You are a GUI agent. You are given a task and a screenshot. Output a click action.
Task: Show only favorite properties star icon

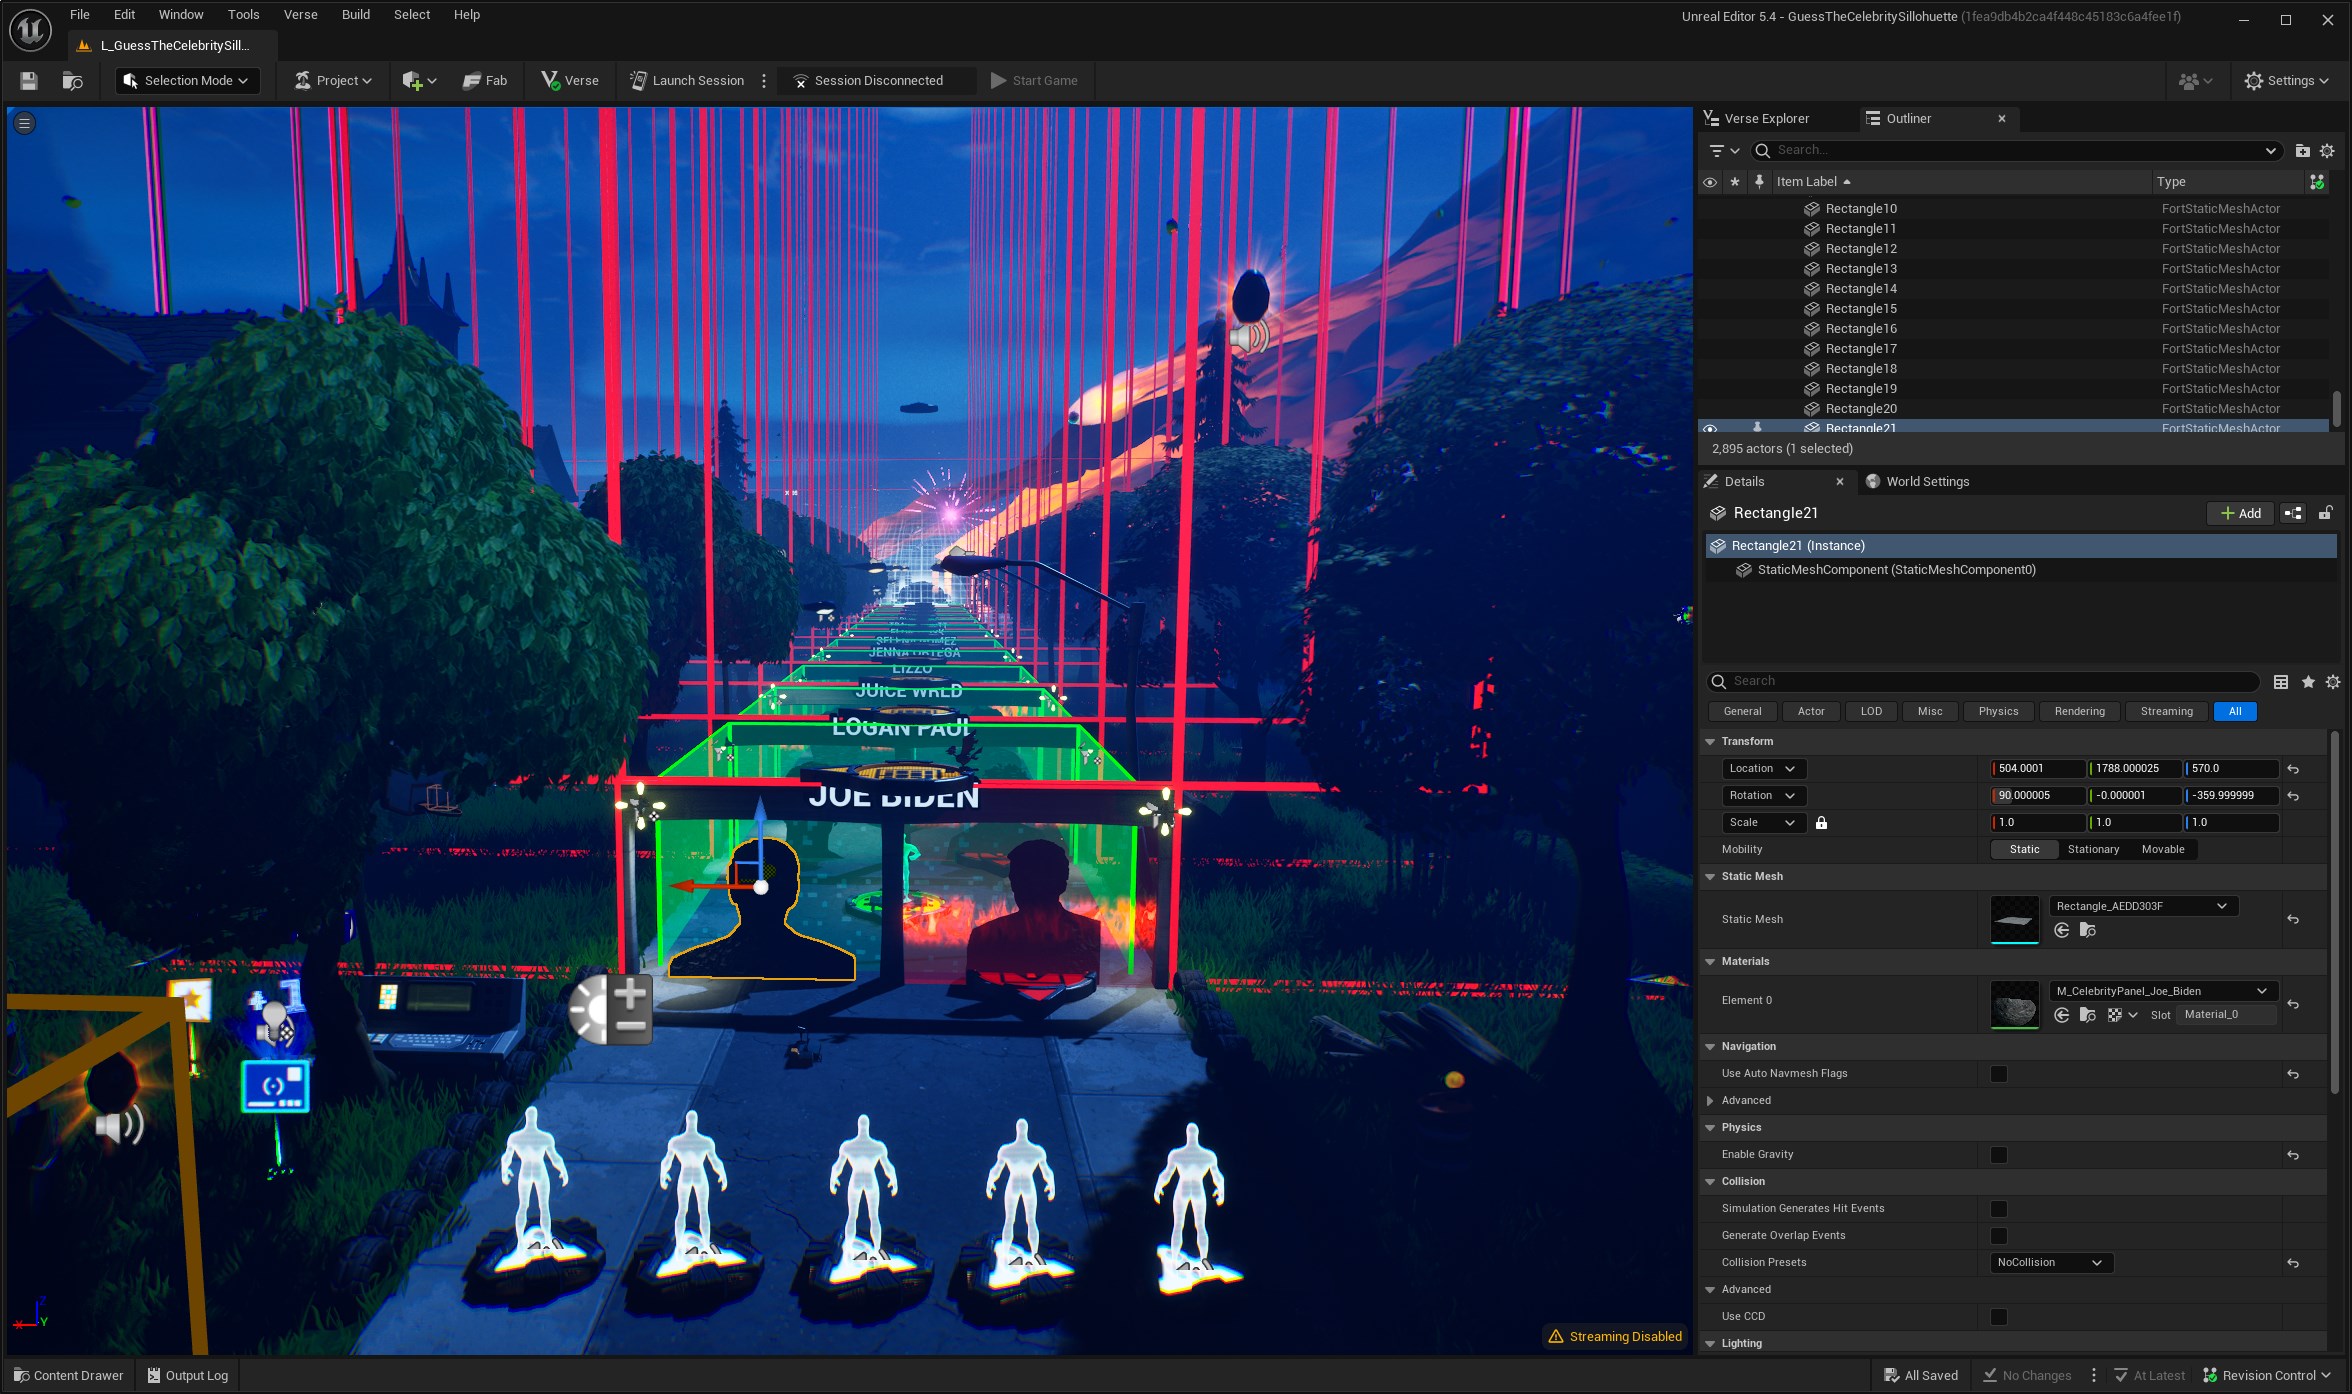click(2308, 682)
